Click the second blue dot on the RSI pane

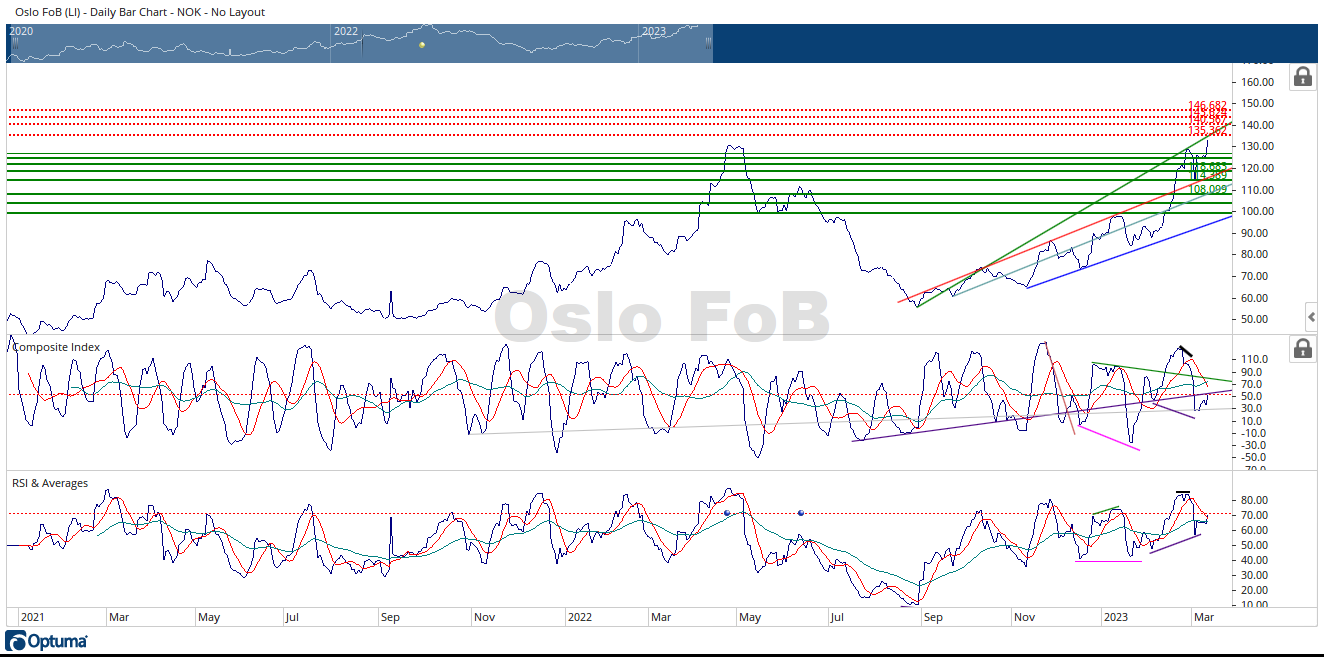801,512
